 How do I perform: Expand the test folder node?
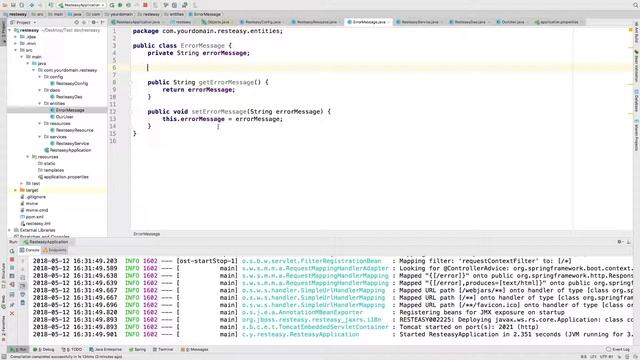(x=22, y=184)
